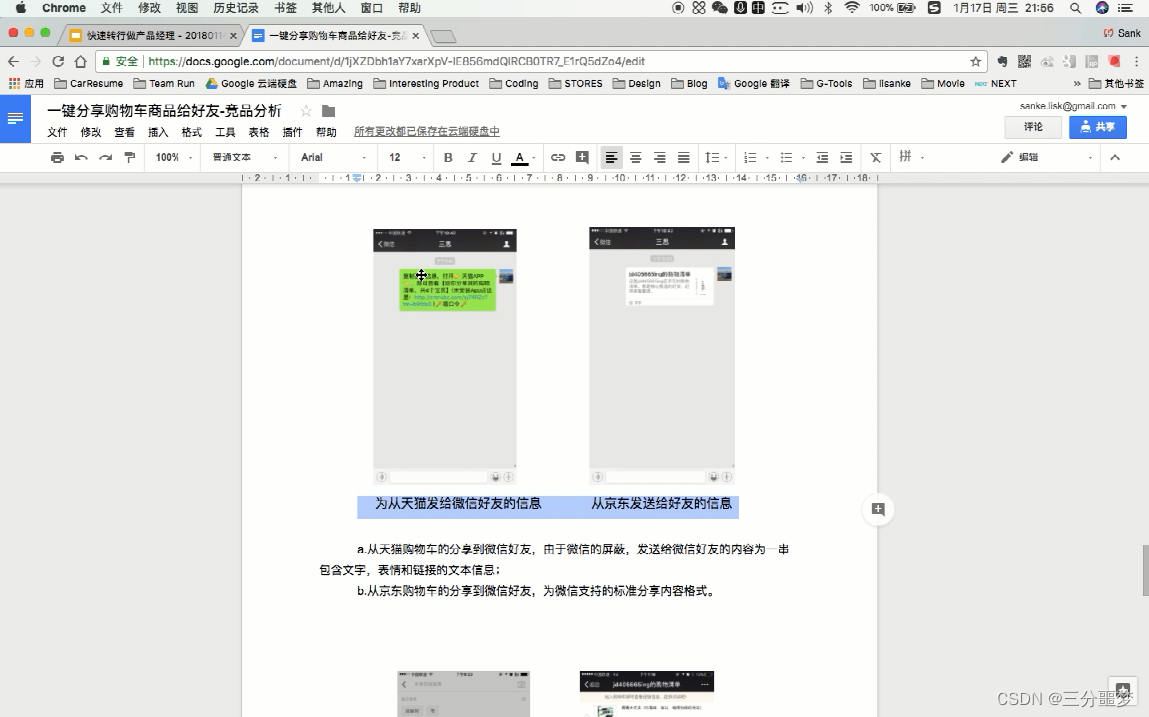Viewport: 1149px width, 717px height.
Task: Open the Google 云端硬盘 bookmark
Action: tap(251, 84)
